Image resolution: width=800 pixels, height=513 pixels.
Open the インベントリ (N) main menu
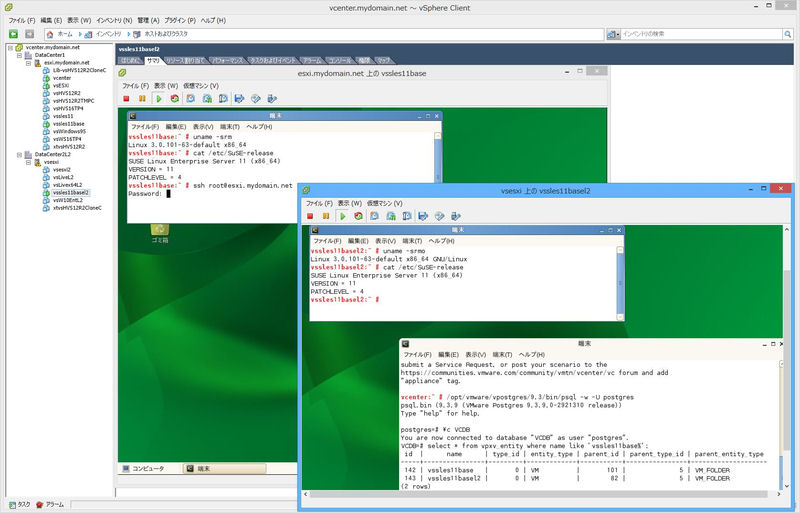coord(114,20)
